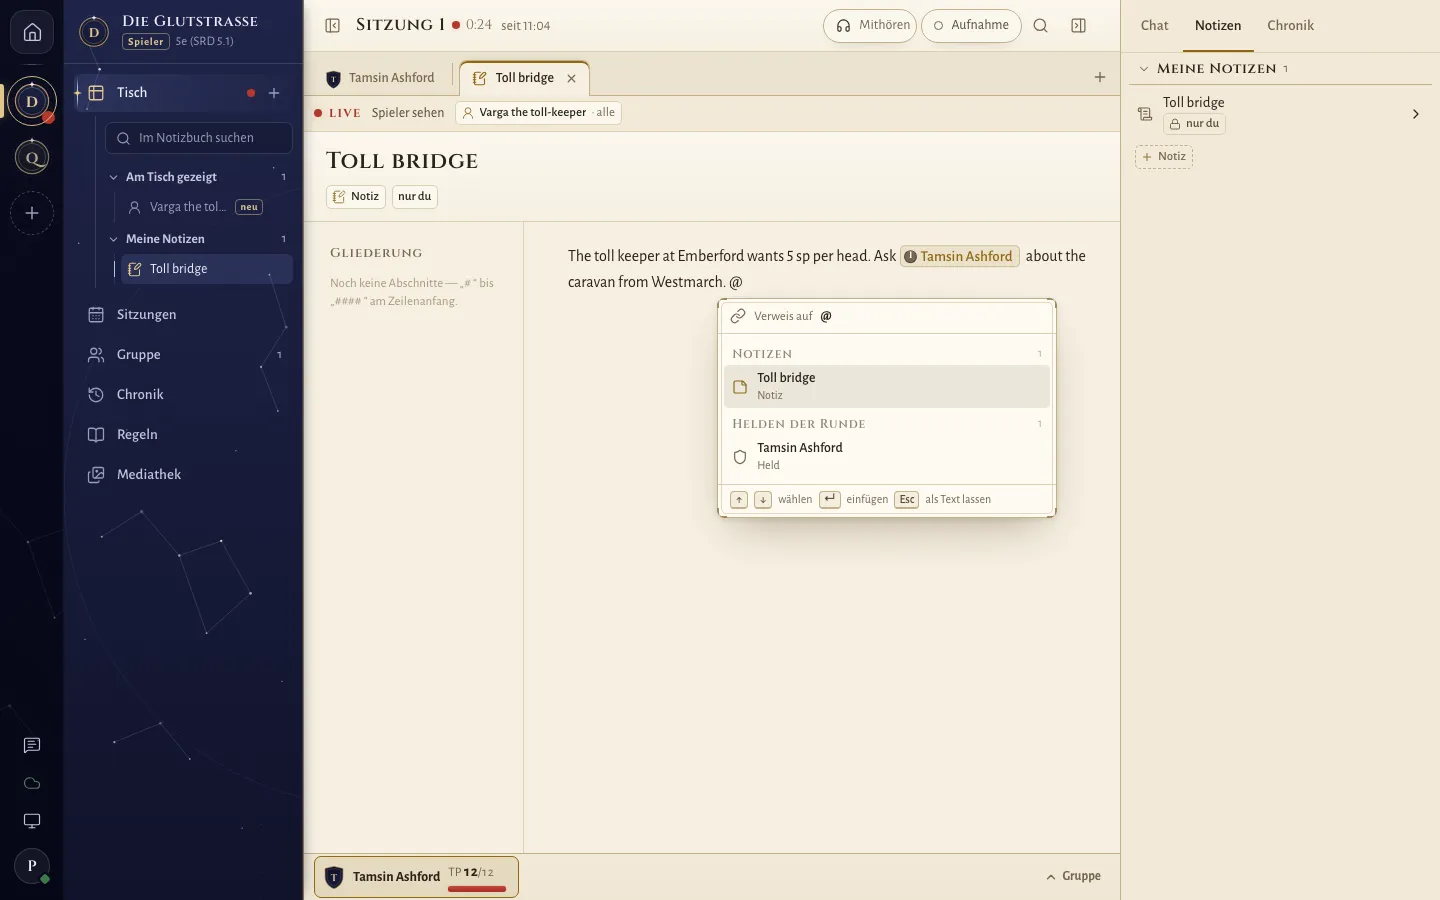Add a new tab with the plus

click(x=1100, y=77)
